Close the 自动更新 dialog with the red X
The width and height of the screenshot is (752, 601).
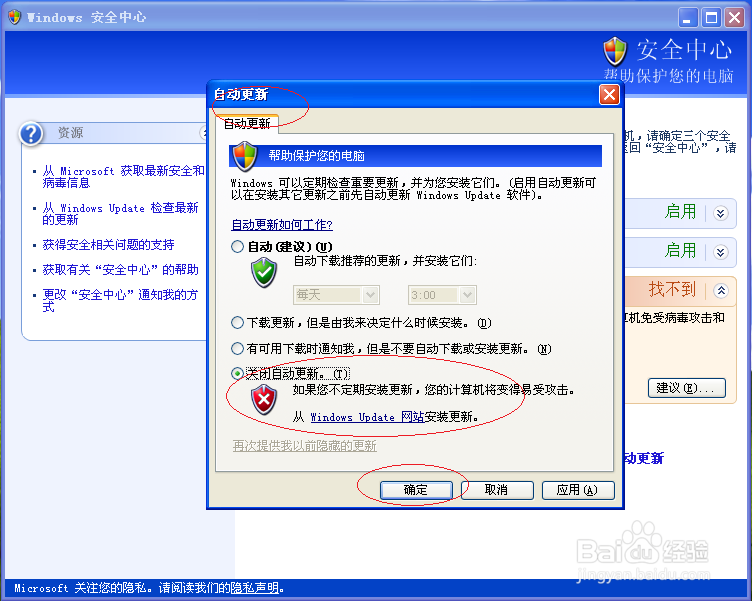click(609, 94)
